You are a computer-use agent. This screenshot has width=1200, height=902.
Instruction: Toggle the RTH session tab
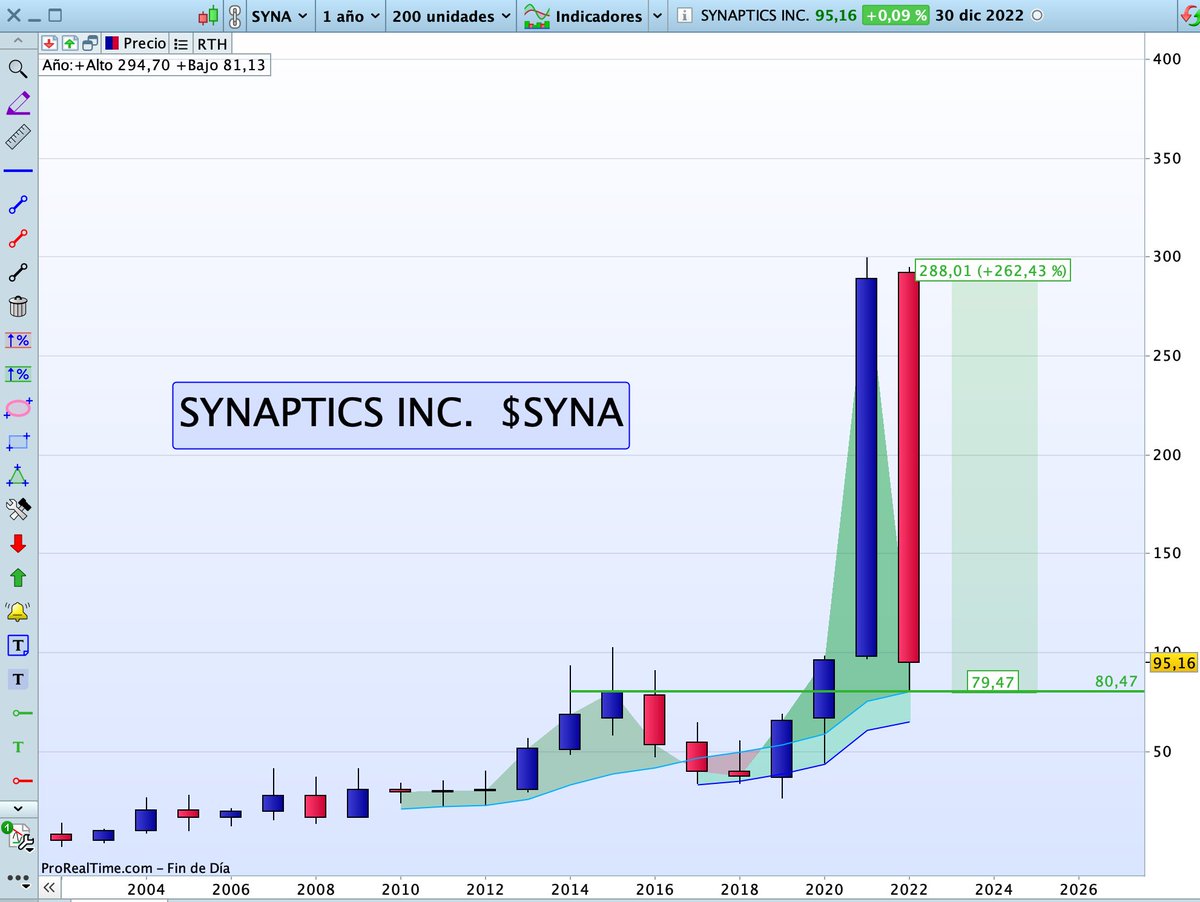pos(211,43)
